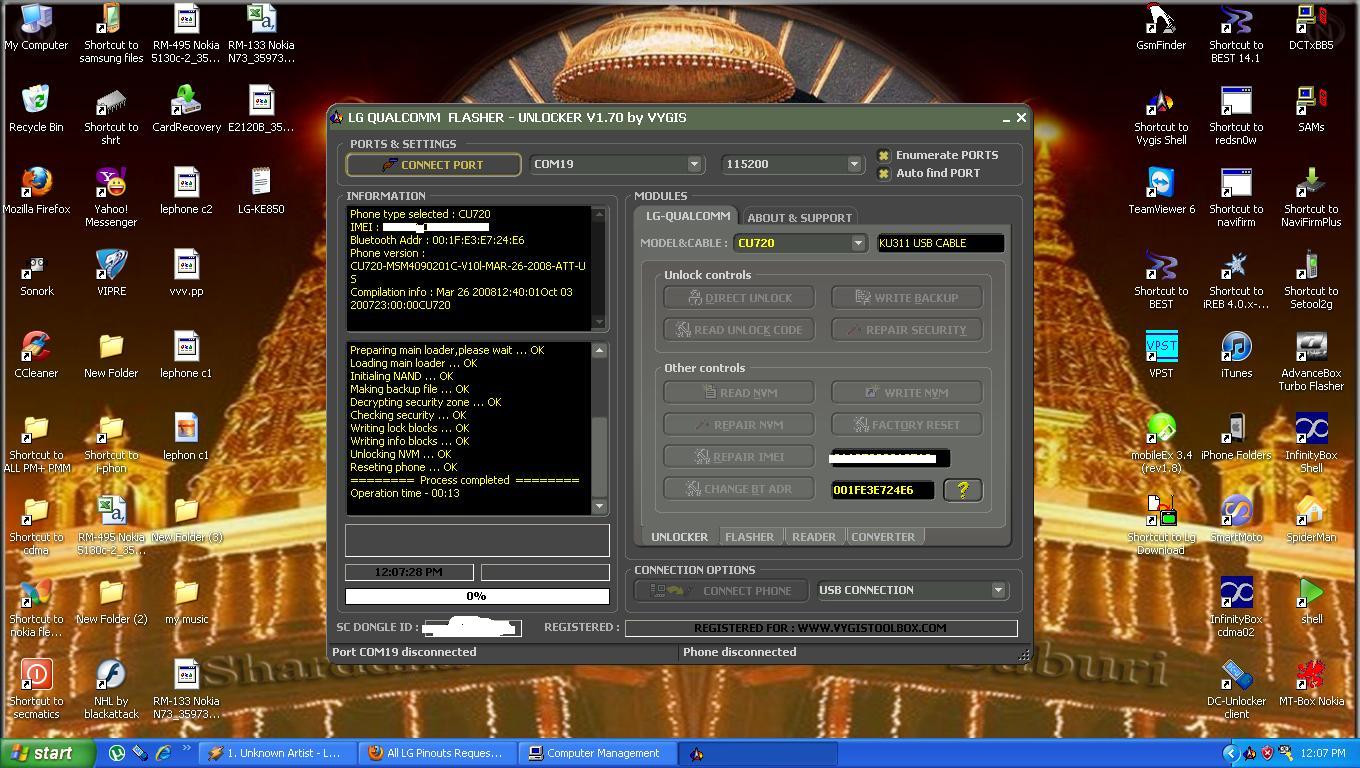Switch to All LG Pinouts taskbar window

[437, 753]
